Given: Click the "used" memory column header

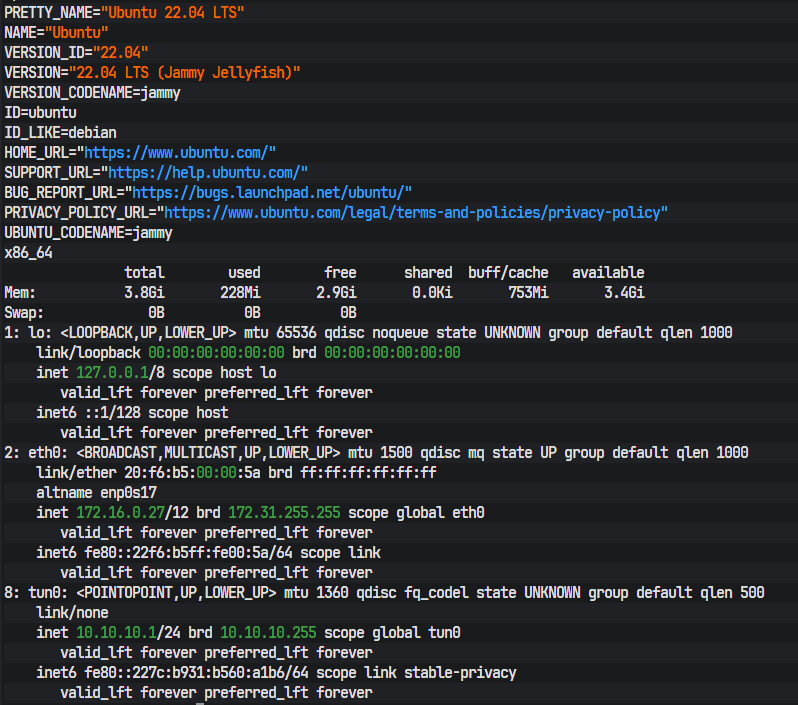Looking at the screenshot, I should [244, 273].
